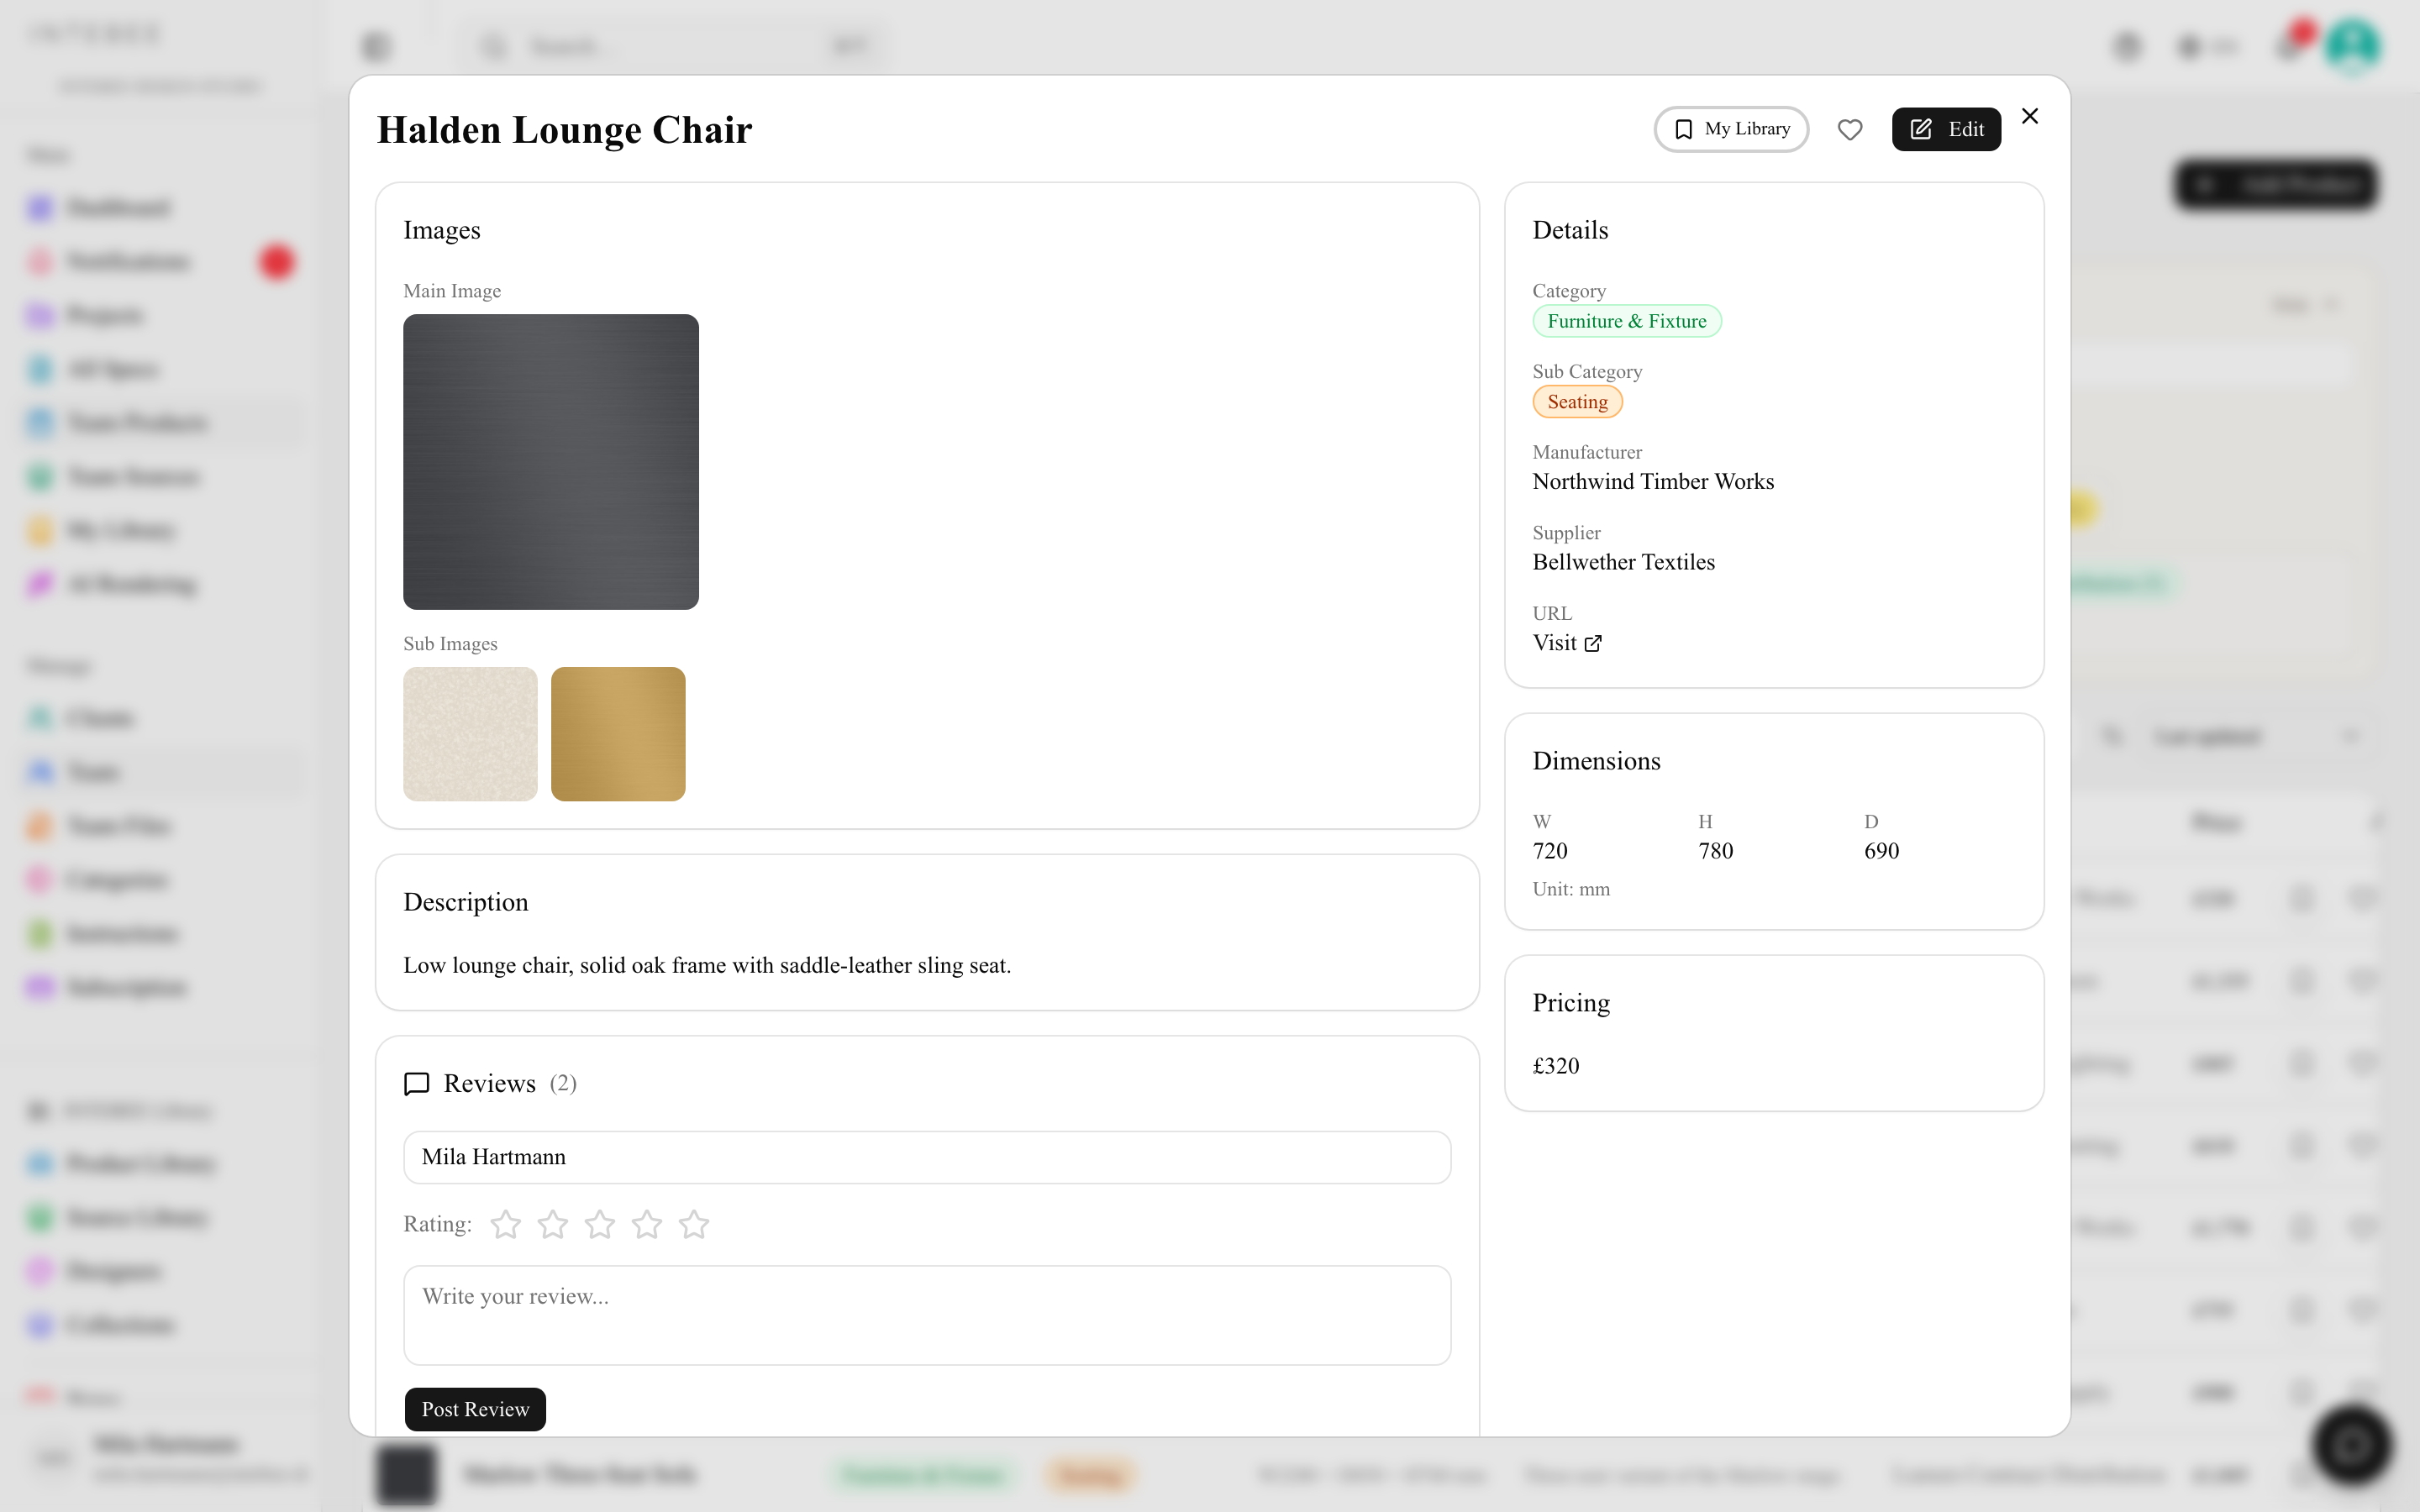Close the Halden Lounge Chair dialog
2420x1512 pixels.
point(2029,116)
